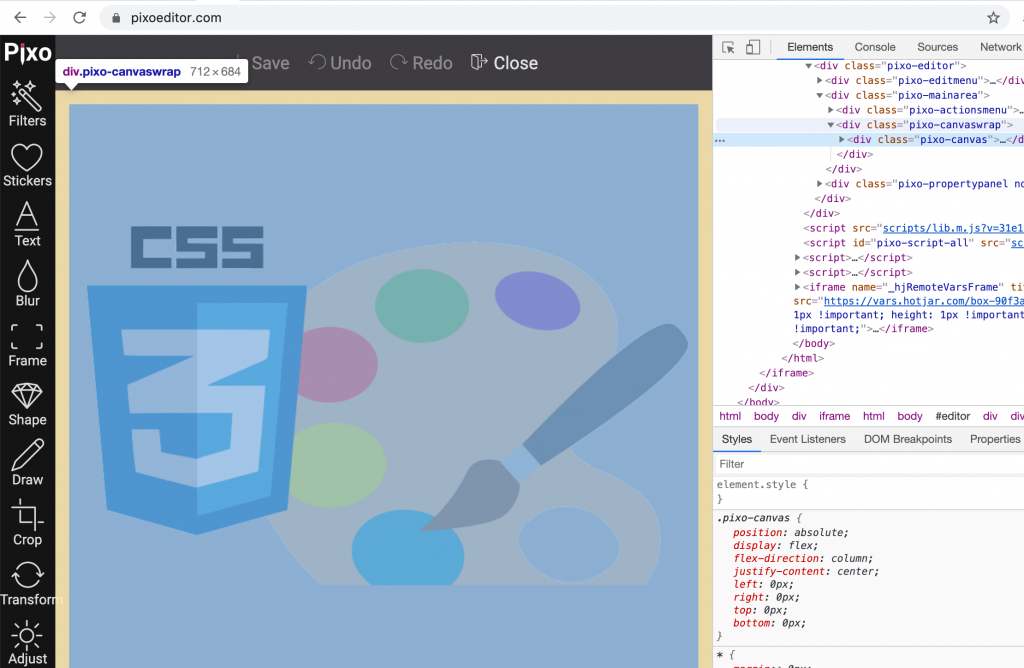
Task: Open the Adjust brightness tool
Action: click(27, 643)
